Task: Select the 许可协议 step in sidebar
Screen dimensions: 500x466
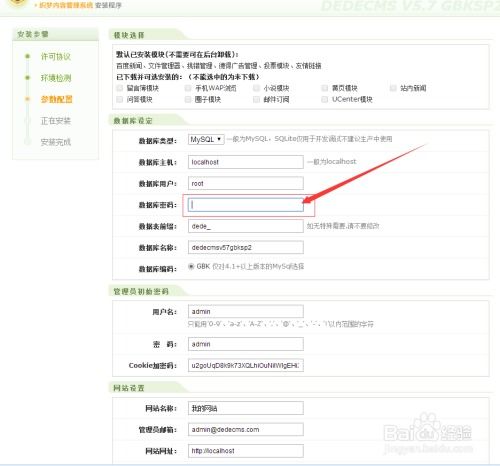Action: point(56,57)
